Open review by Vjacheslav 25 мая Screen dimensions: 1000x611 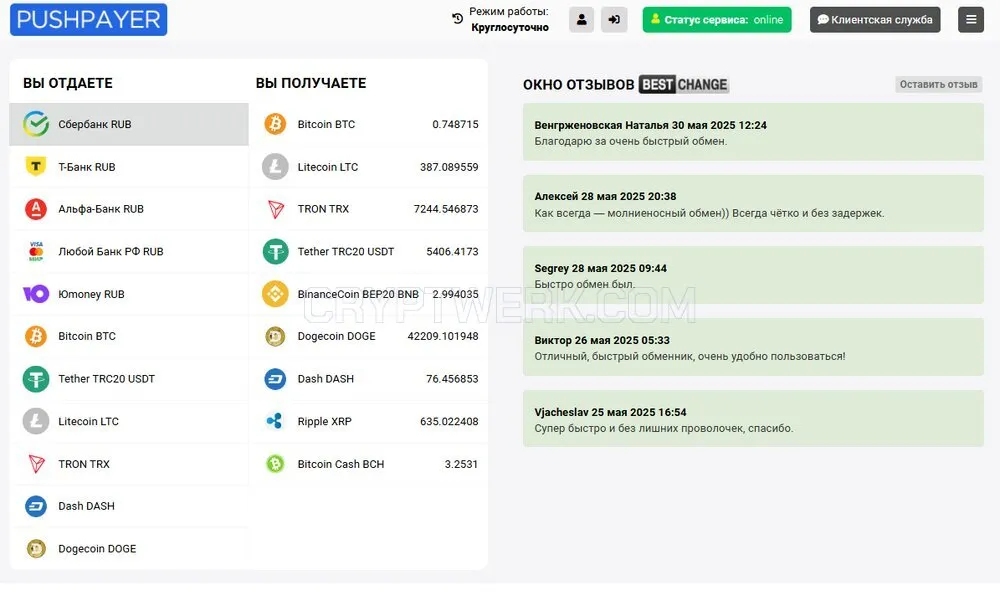pos(753,419)
